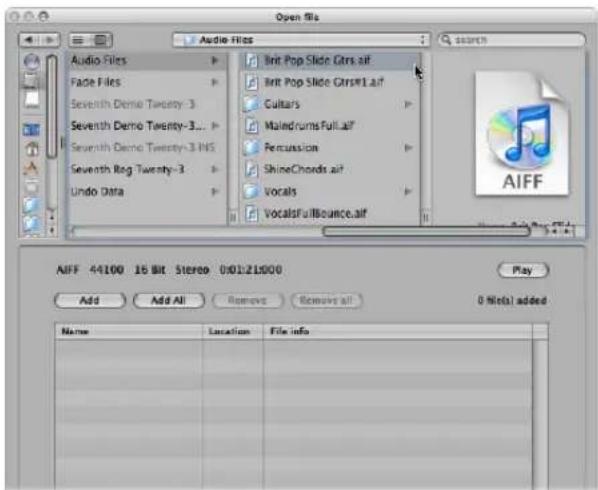Click the Percussion folder icon

[251, 147]
